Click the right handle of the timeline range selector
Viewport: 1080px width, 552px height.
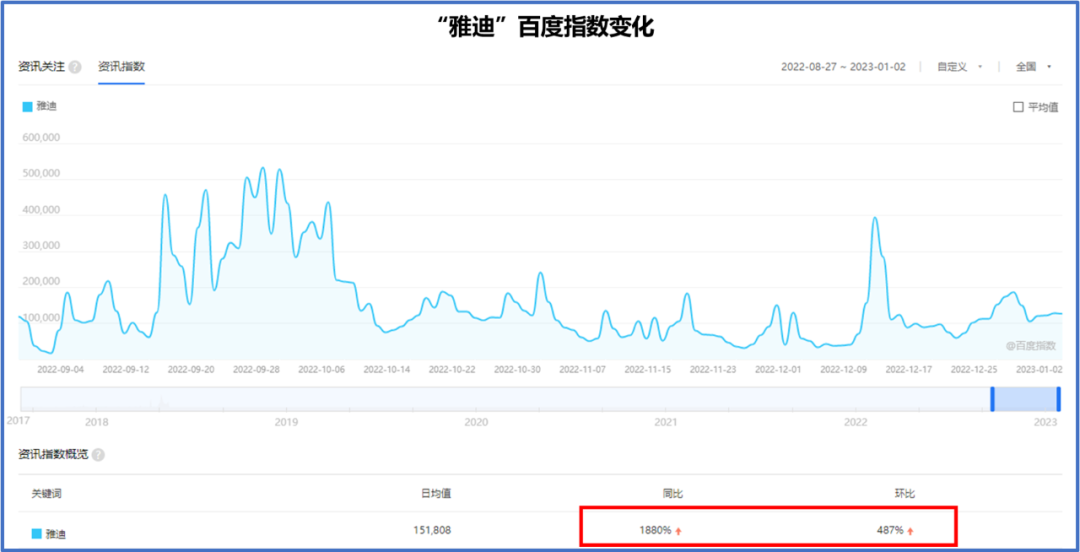1058,399
